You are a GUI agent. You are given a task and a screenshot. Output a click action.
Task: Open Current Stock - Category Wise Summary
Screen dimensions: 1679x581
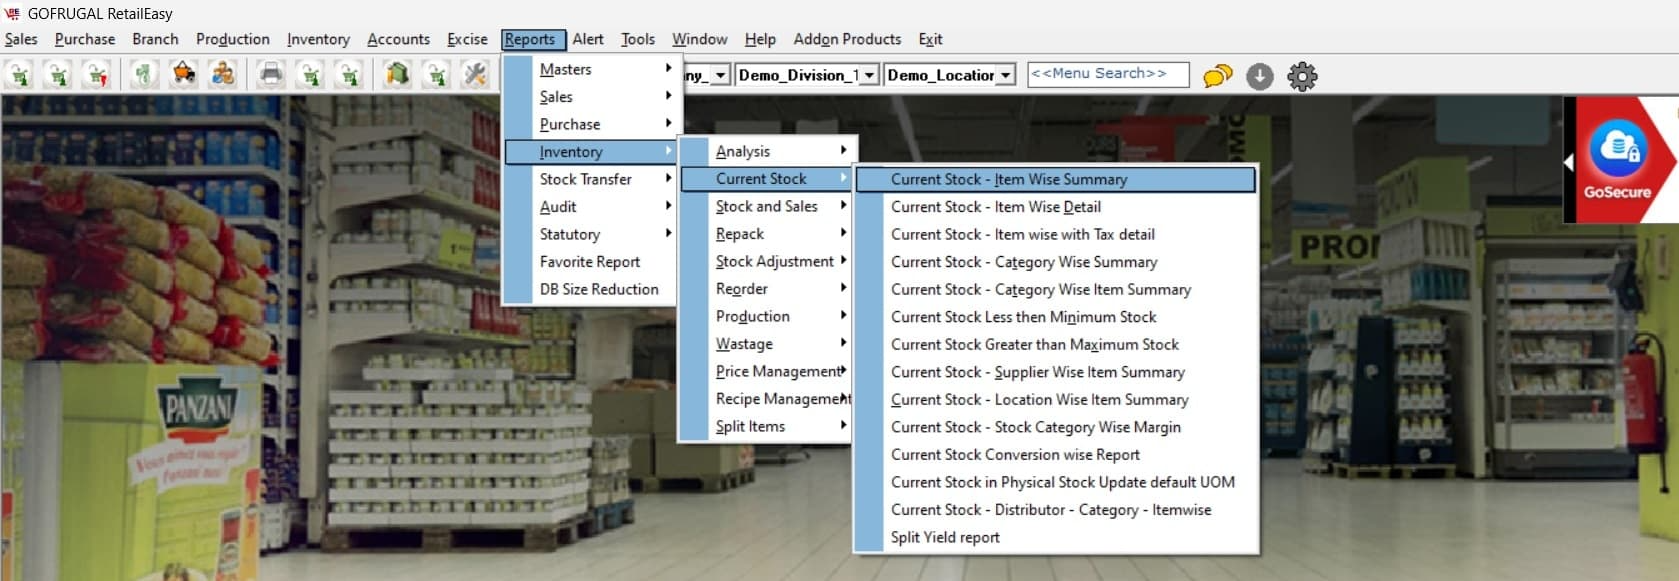[x=1056, y=262]
